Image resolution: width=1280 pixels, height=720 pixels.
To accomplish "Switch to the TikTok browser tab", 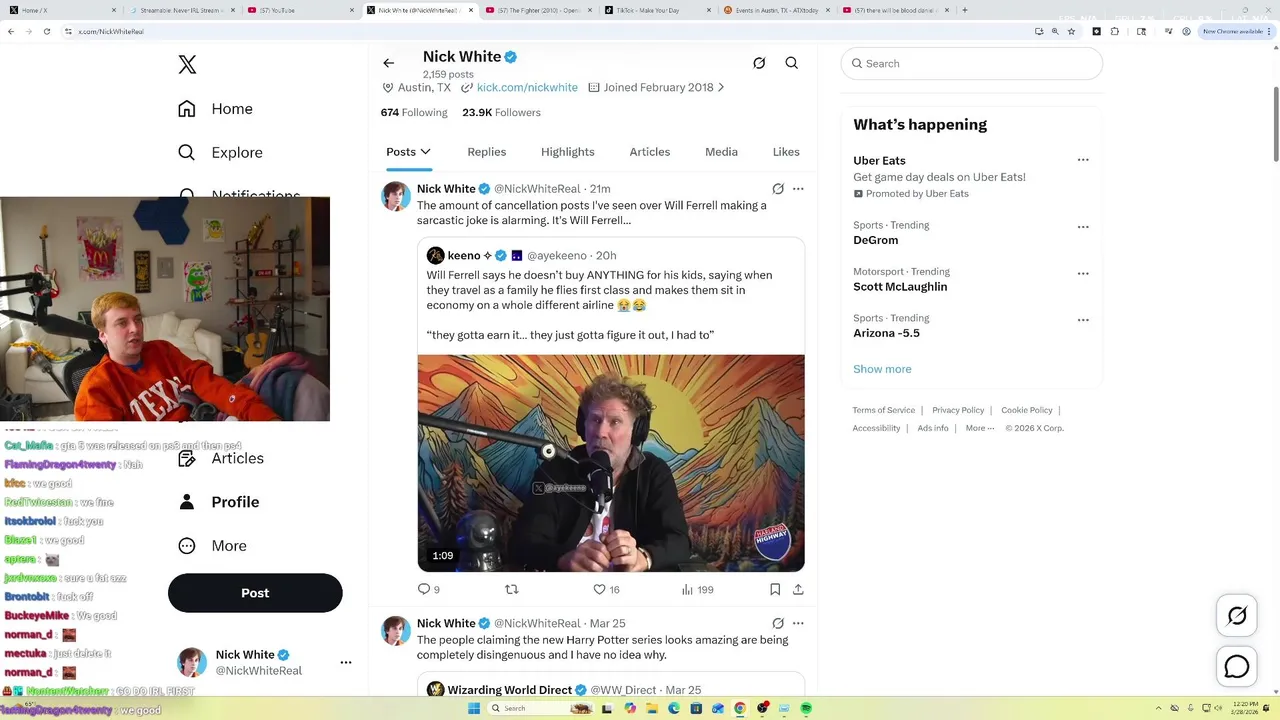I will click(x=658, y=10).
